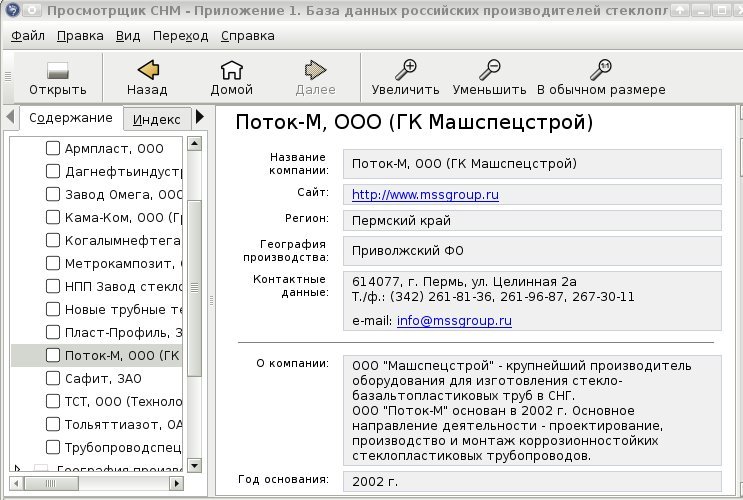743x500 pixels.
Task: Click the 2002 г. founding year value
Action: pos(532,482)
